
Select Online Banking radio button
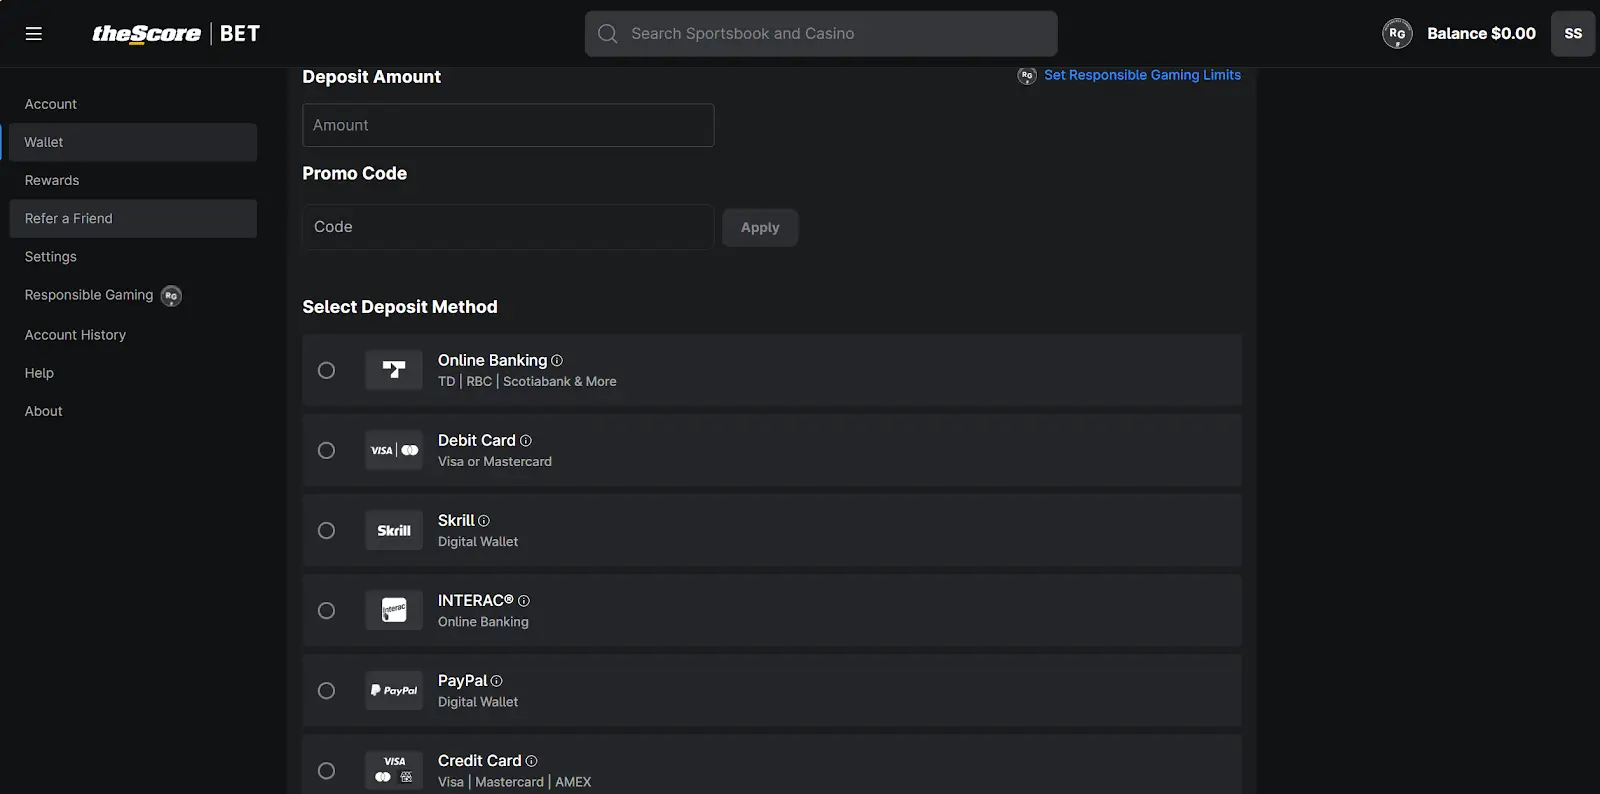pos(326,370)
